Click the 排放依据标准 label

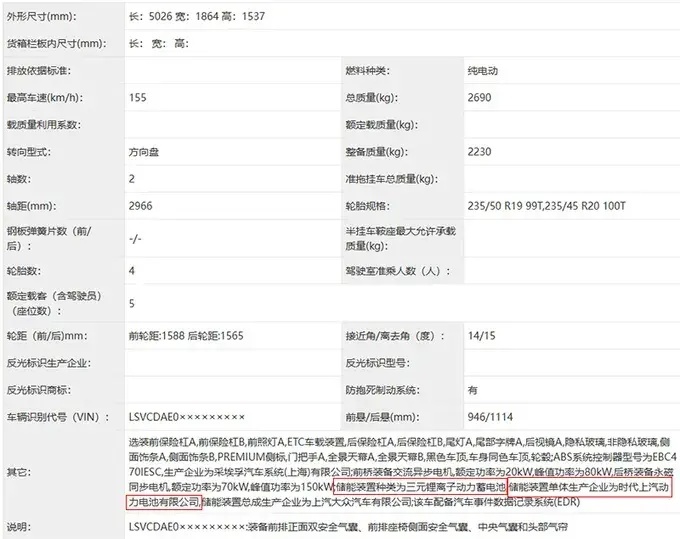click(39, 71)
